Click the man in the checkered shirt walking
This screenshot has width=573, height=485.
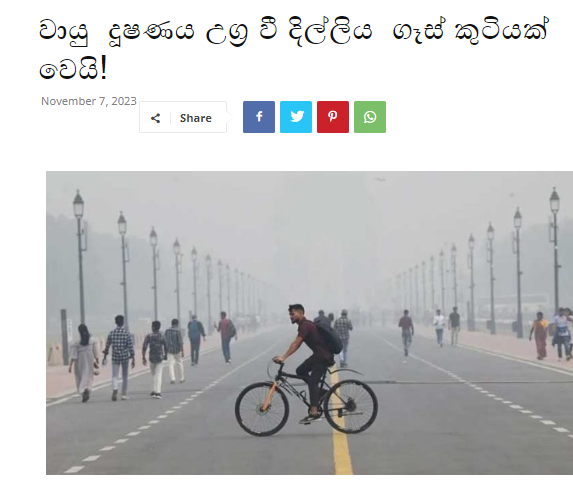[119, 357]
